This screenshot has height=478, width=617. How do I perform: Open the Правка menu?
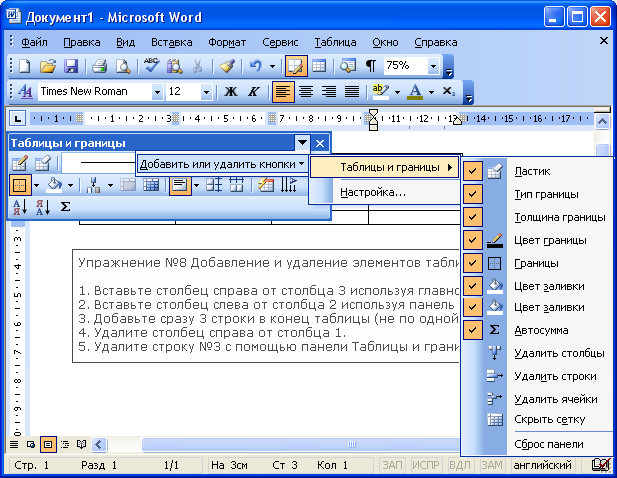pos(82,42)
